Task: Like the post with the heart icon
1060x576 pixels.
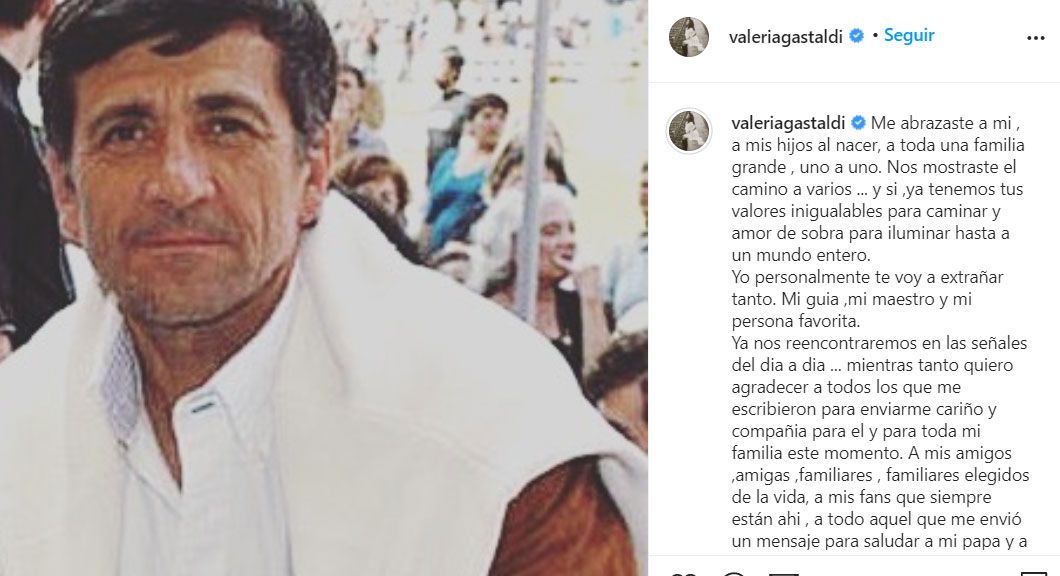Action: [683, 573]
